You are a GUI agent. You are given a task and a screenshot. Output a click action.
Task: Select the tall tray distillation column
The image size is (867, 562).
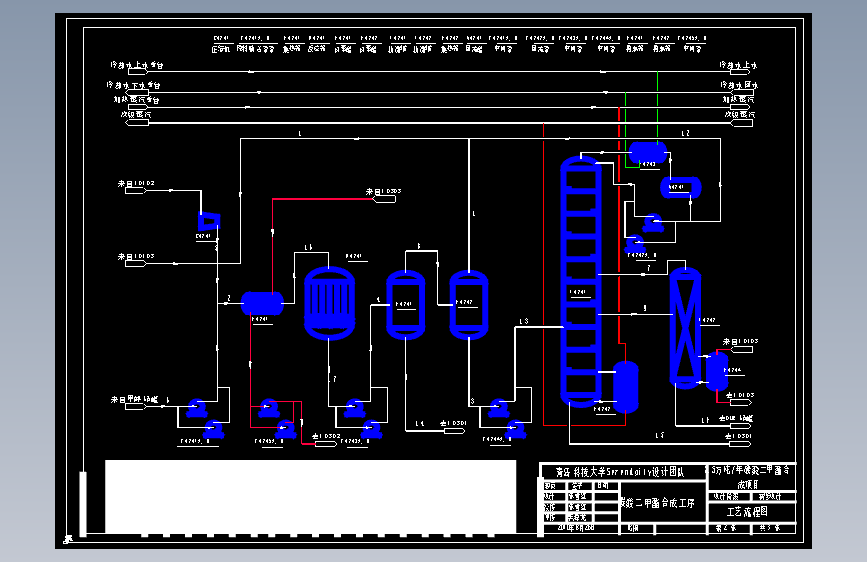point(581,282)
